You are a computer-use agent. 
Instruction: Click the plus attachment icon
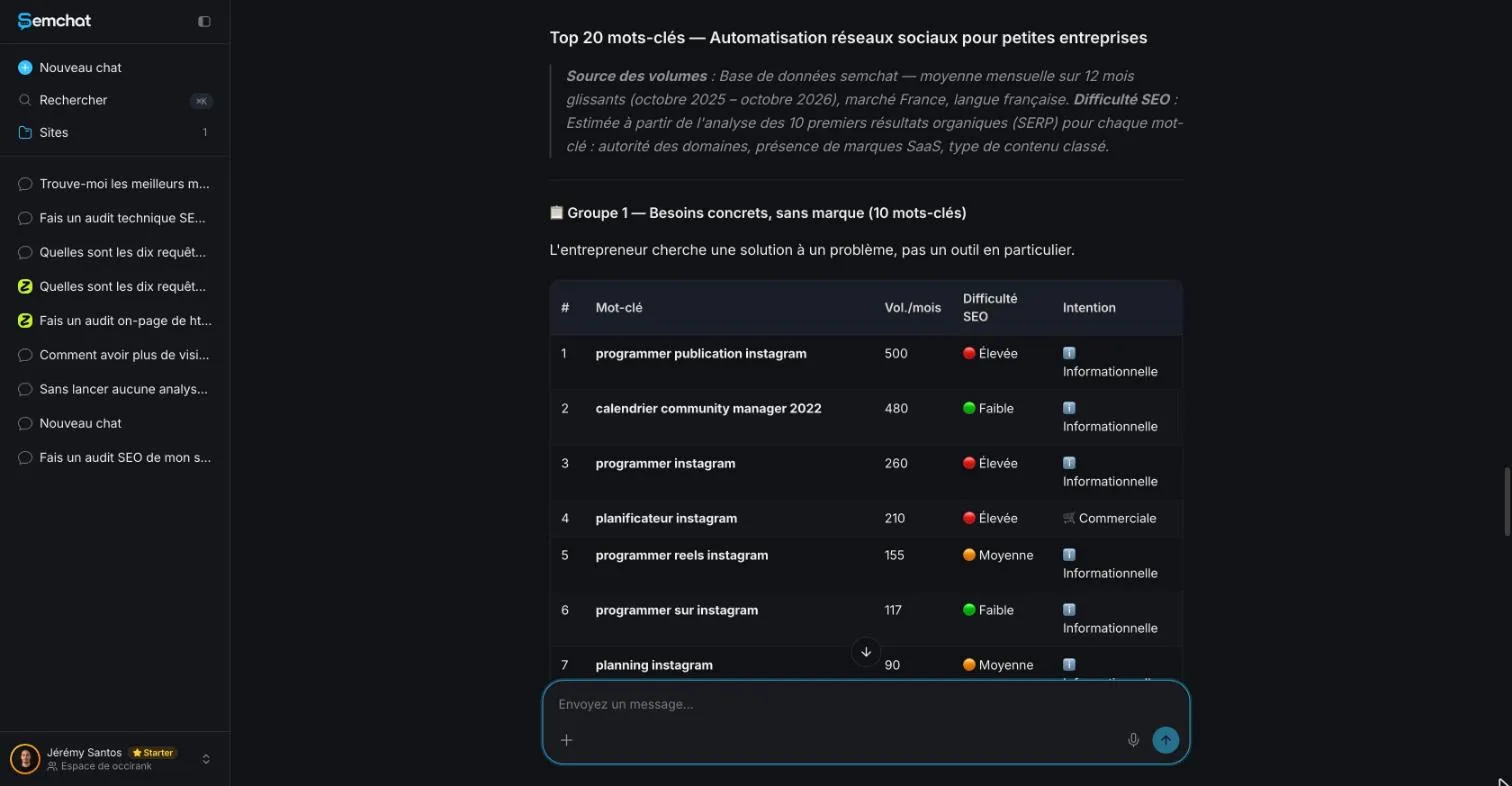(x=566, y=740)
